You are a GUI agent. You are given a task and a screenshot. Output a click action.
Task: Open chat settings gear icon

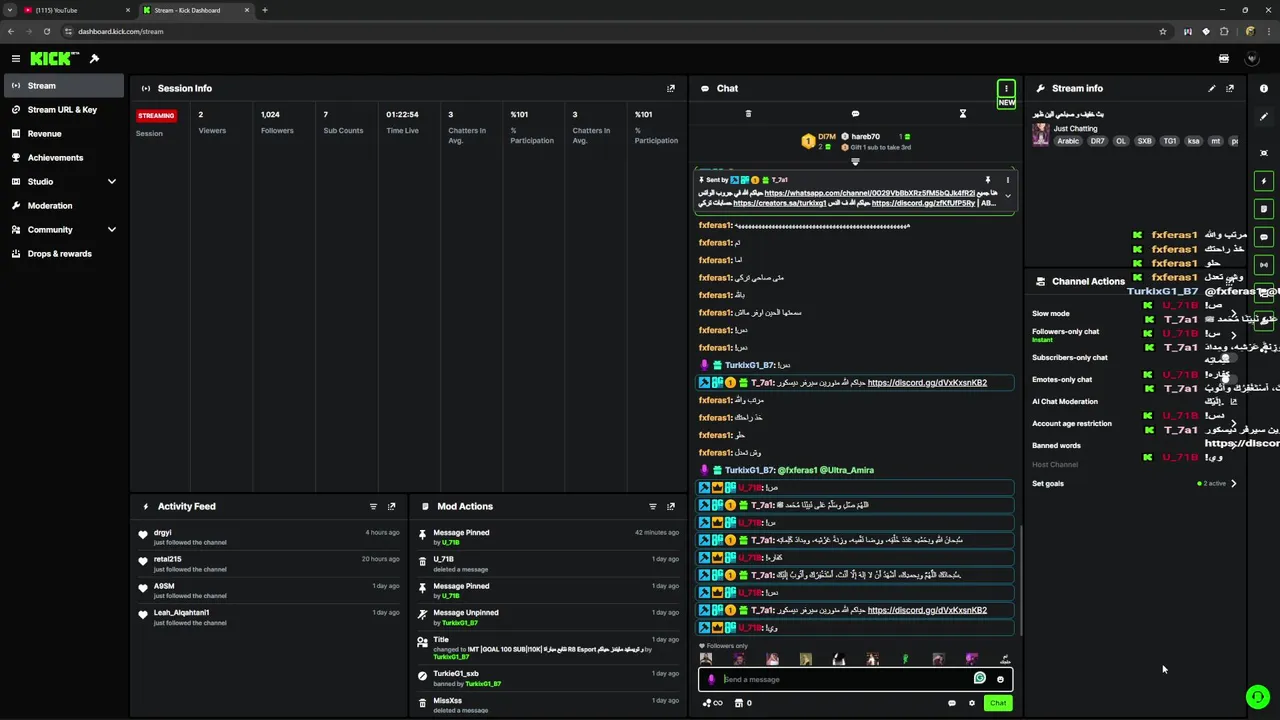tap(971, 703)
